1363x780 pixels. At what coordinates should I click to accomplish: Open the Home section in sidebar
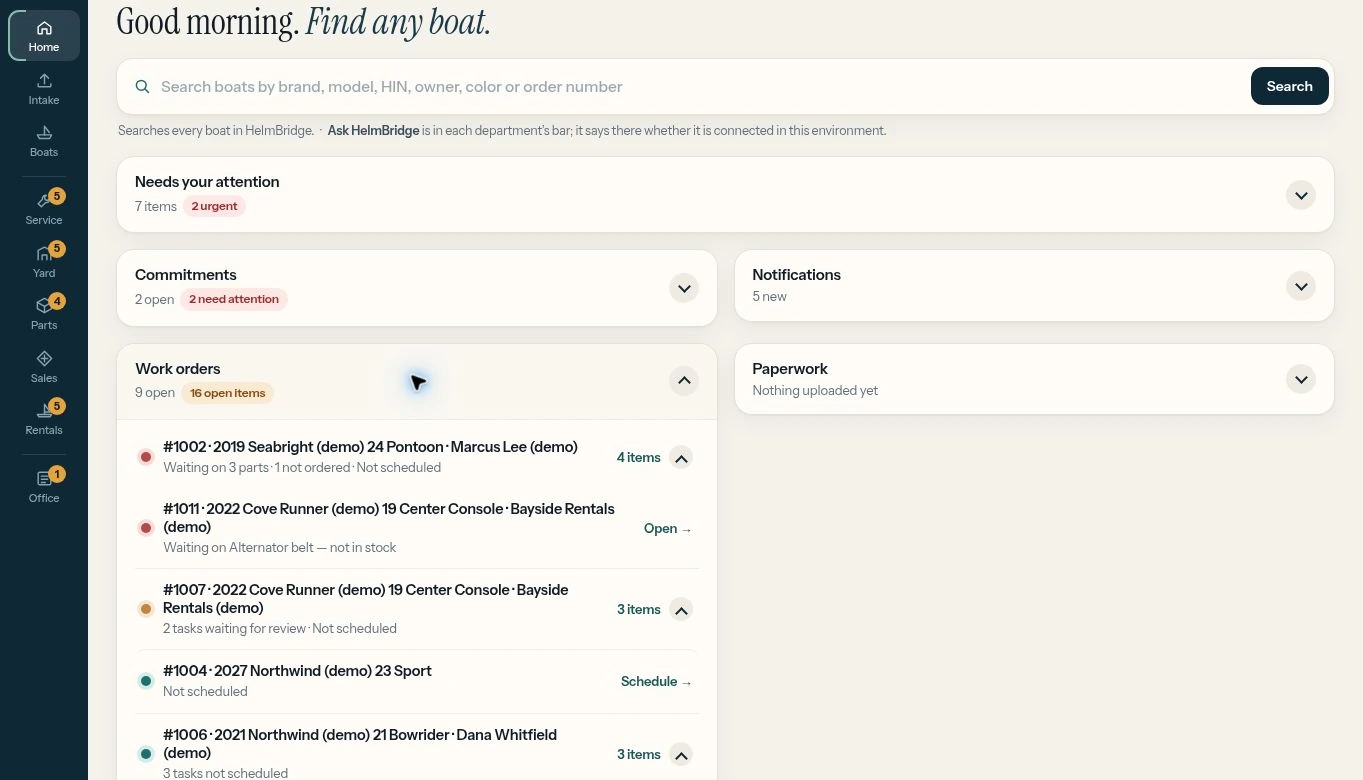point(44,36)
